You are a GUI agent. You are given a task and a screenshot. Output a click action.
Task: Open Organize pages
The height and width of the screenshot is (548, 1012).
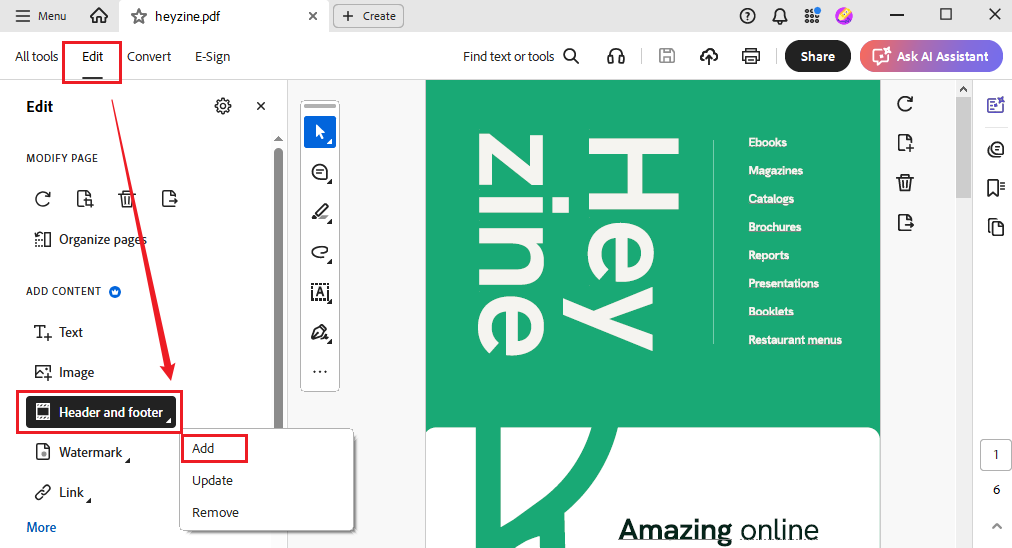point(90,239)
